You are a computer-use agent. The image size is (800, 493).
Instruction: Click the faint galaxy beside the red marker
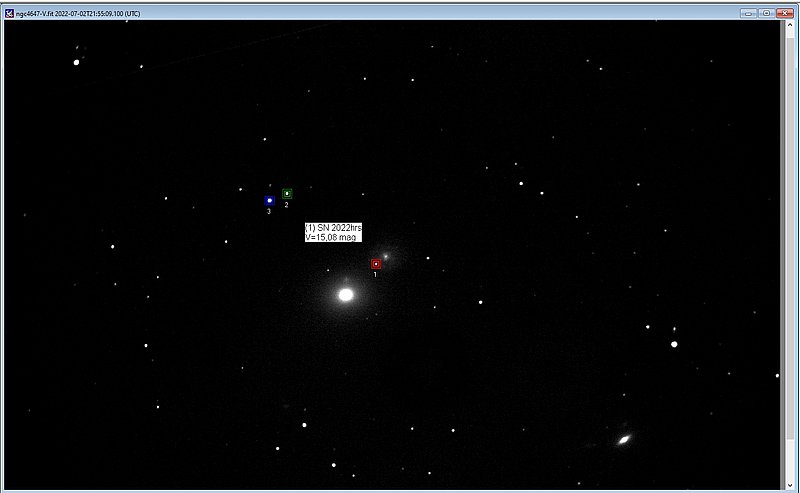pyautogui.click(x=386, y=256)
